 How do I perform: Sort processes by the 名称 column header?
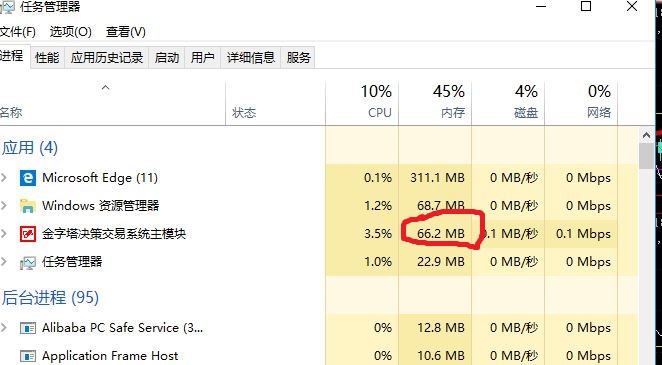coord(112,103)
